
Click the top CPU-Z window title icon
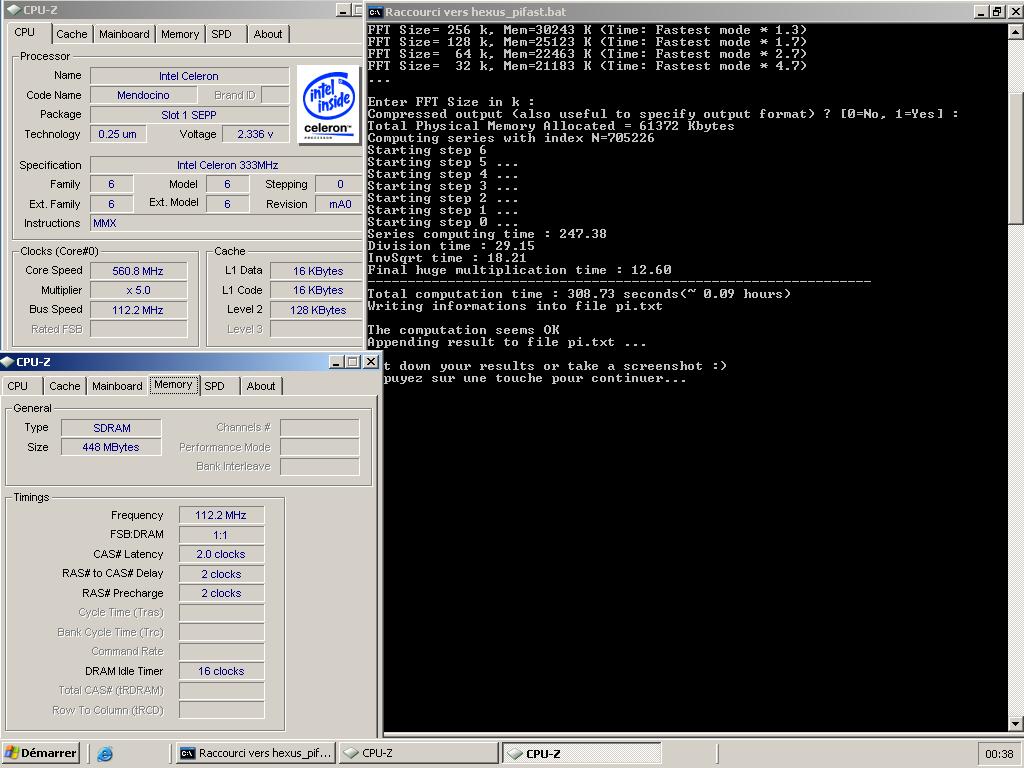tap(12, 10)
